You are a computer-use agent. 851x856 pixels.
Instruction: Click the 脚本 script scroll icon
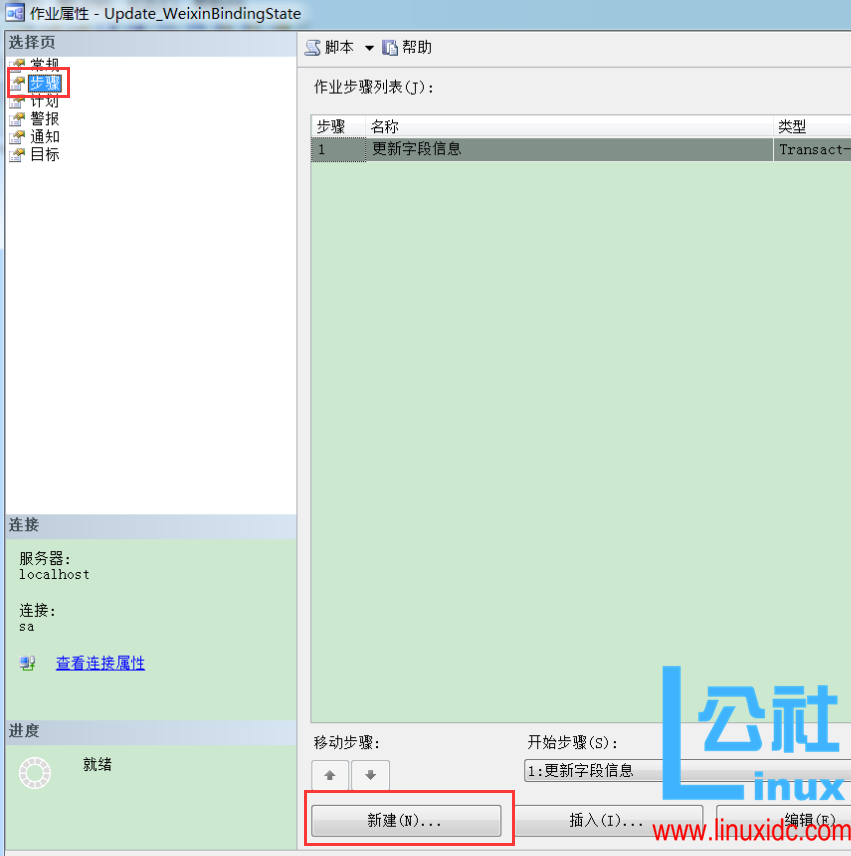tap(313, 47)
